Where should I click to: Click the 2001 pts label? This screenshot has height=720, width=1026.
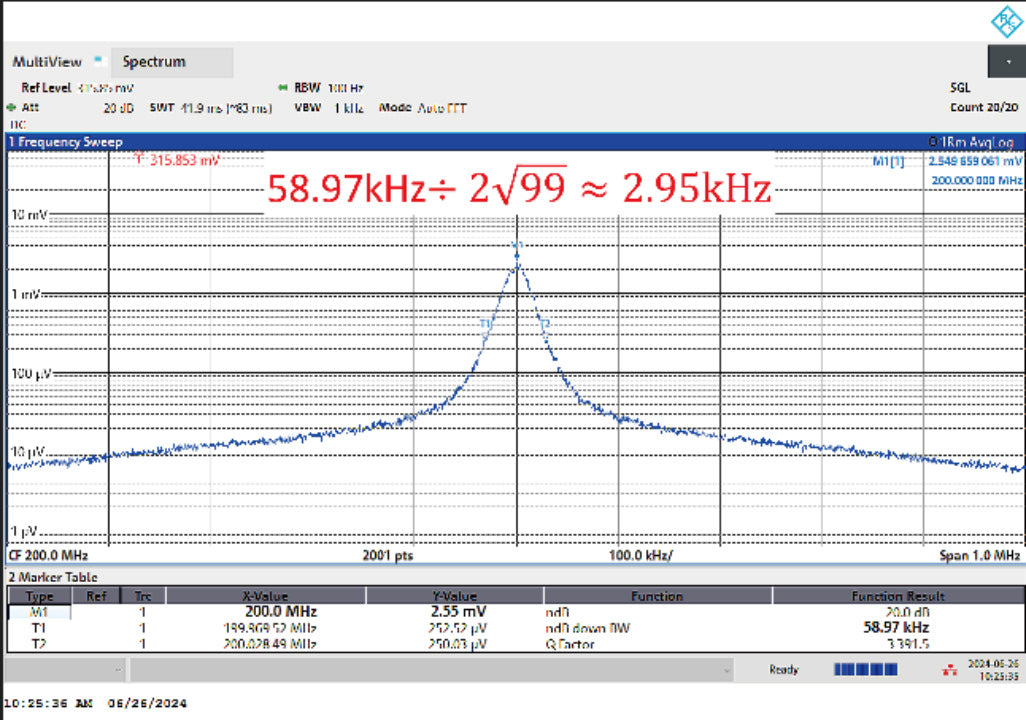pyautogui.click(x=387, y=556)
